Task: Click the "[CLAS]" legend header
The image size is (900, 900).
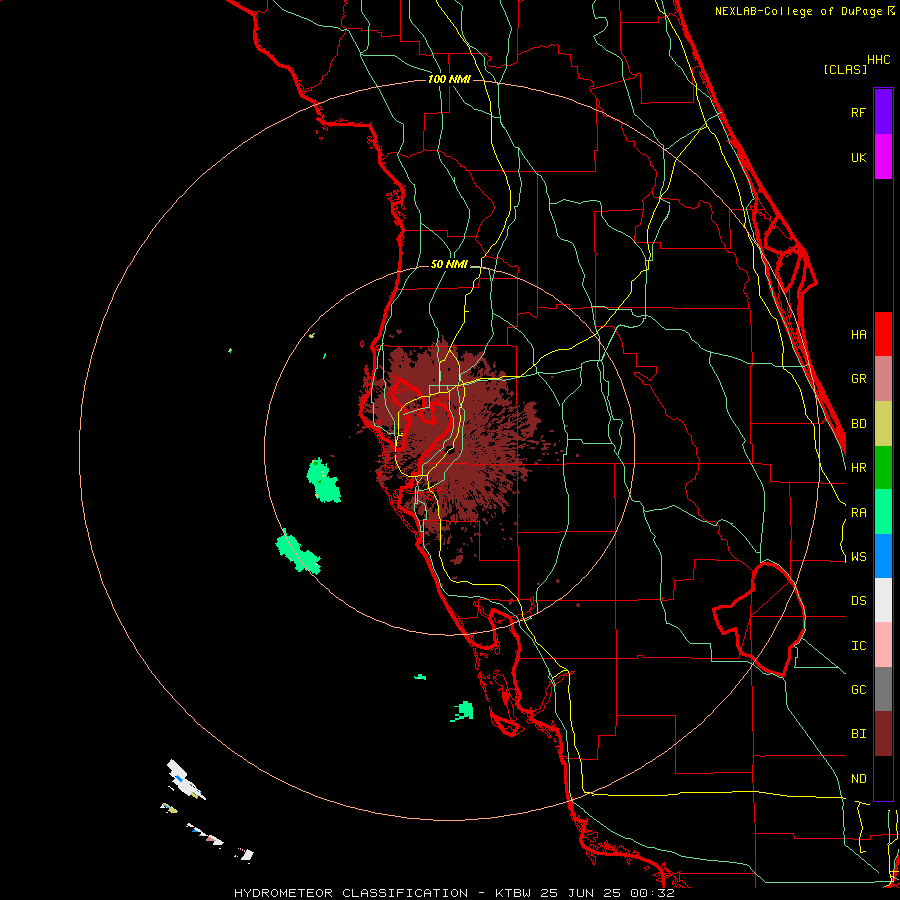Action: click(x=845, y=69)
